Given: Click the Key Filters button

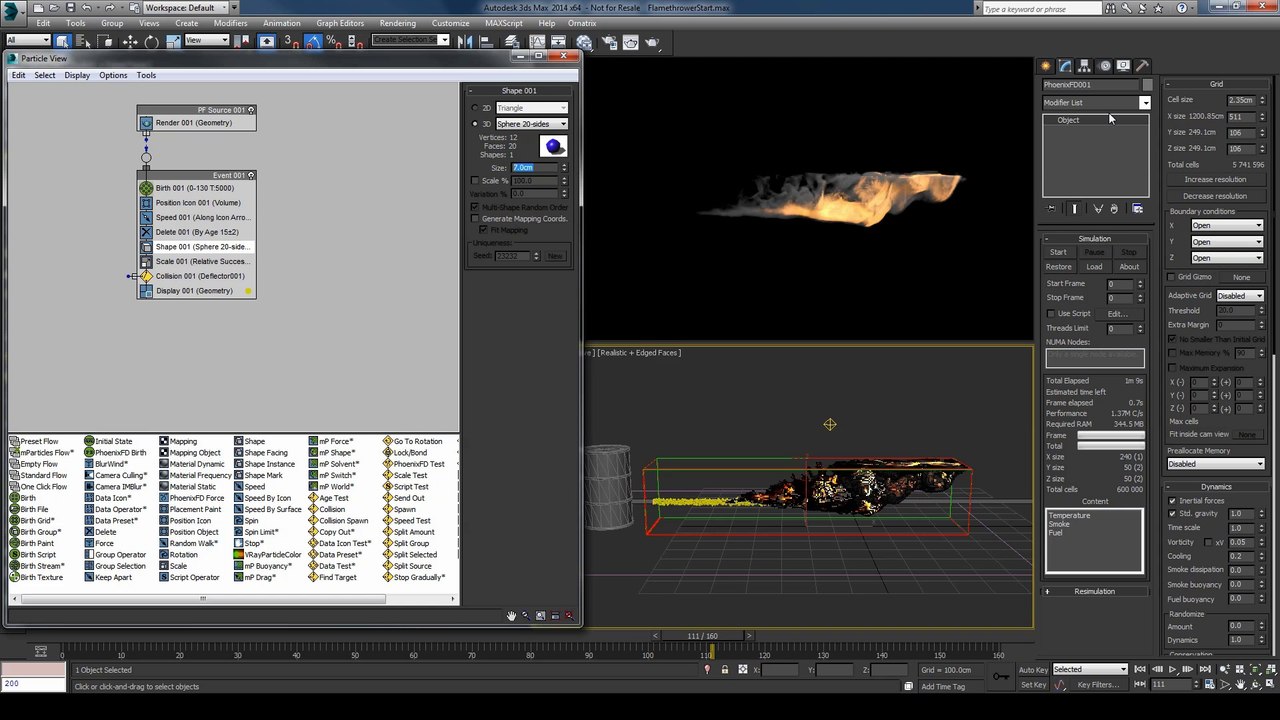Looking at the screenshot, I should tap(1098, 685).
